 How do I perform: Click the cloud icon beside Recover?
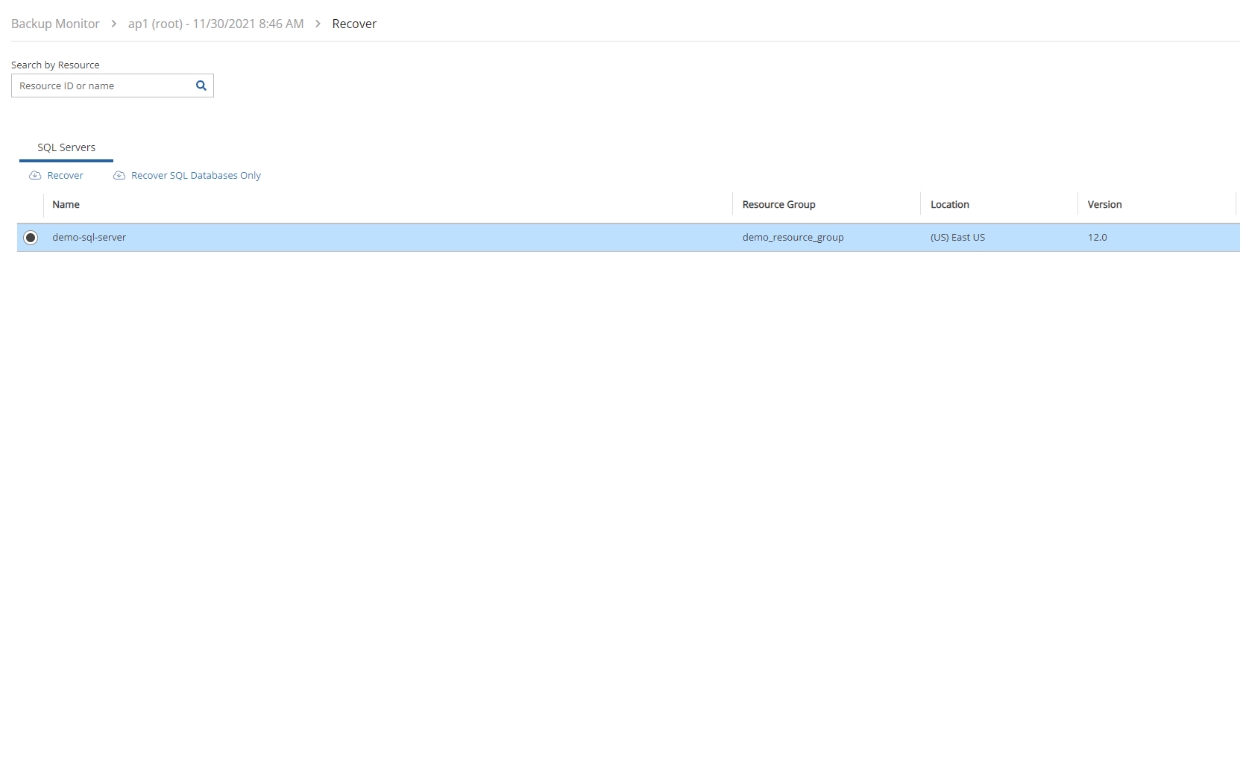(35, 176)
